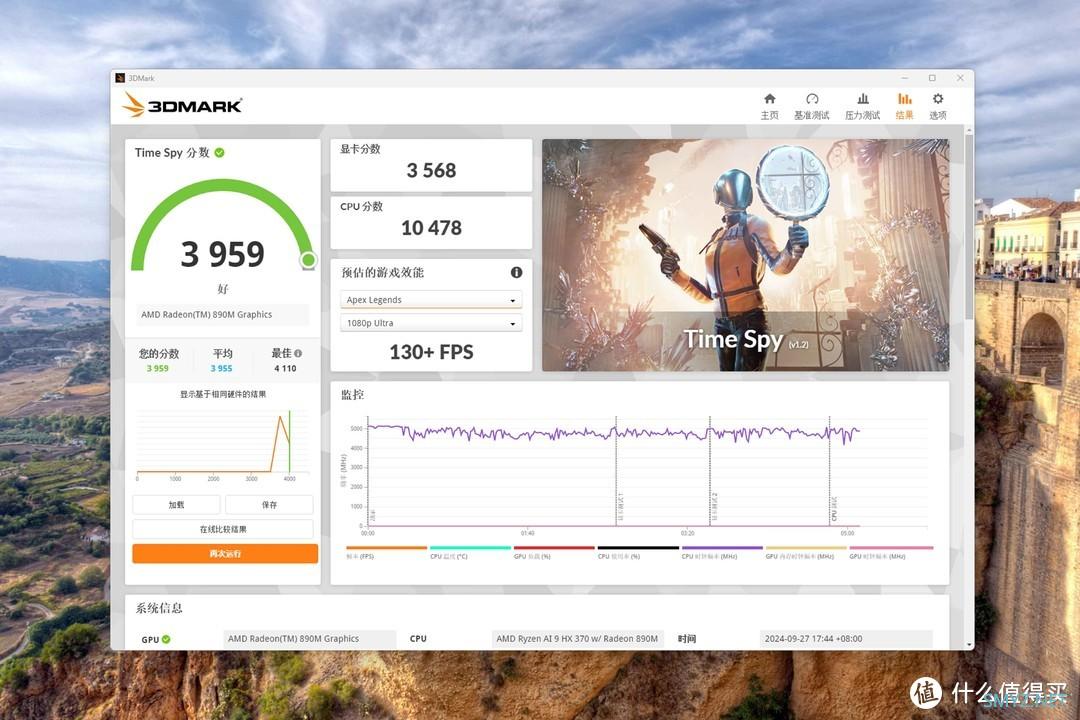The image size is (1080, 720).
Task: Toggle the pink GPU 时钟频率 (MHz) legend series
Action: pyautogui.click(x=891, y=553)
